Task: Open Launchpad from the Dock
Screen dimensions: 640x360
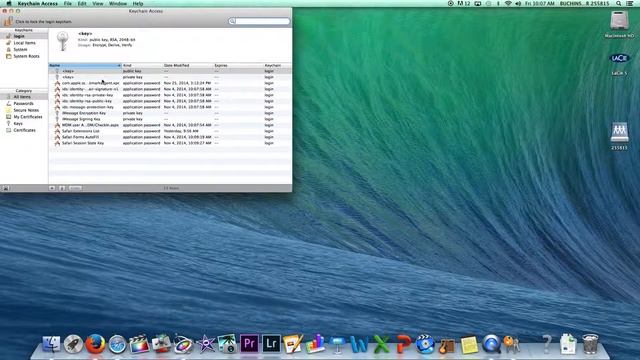Action: click(x=73, y=344)
